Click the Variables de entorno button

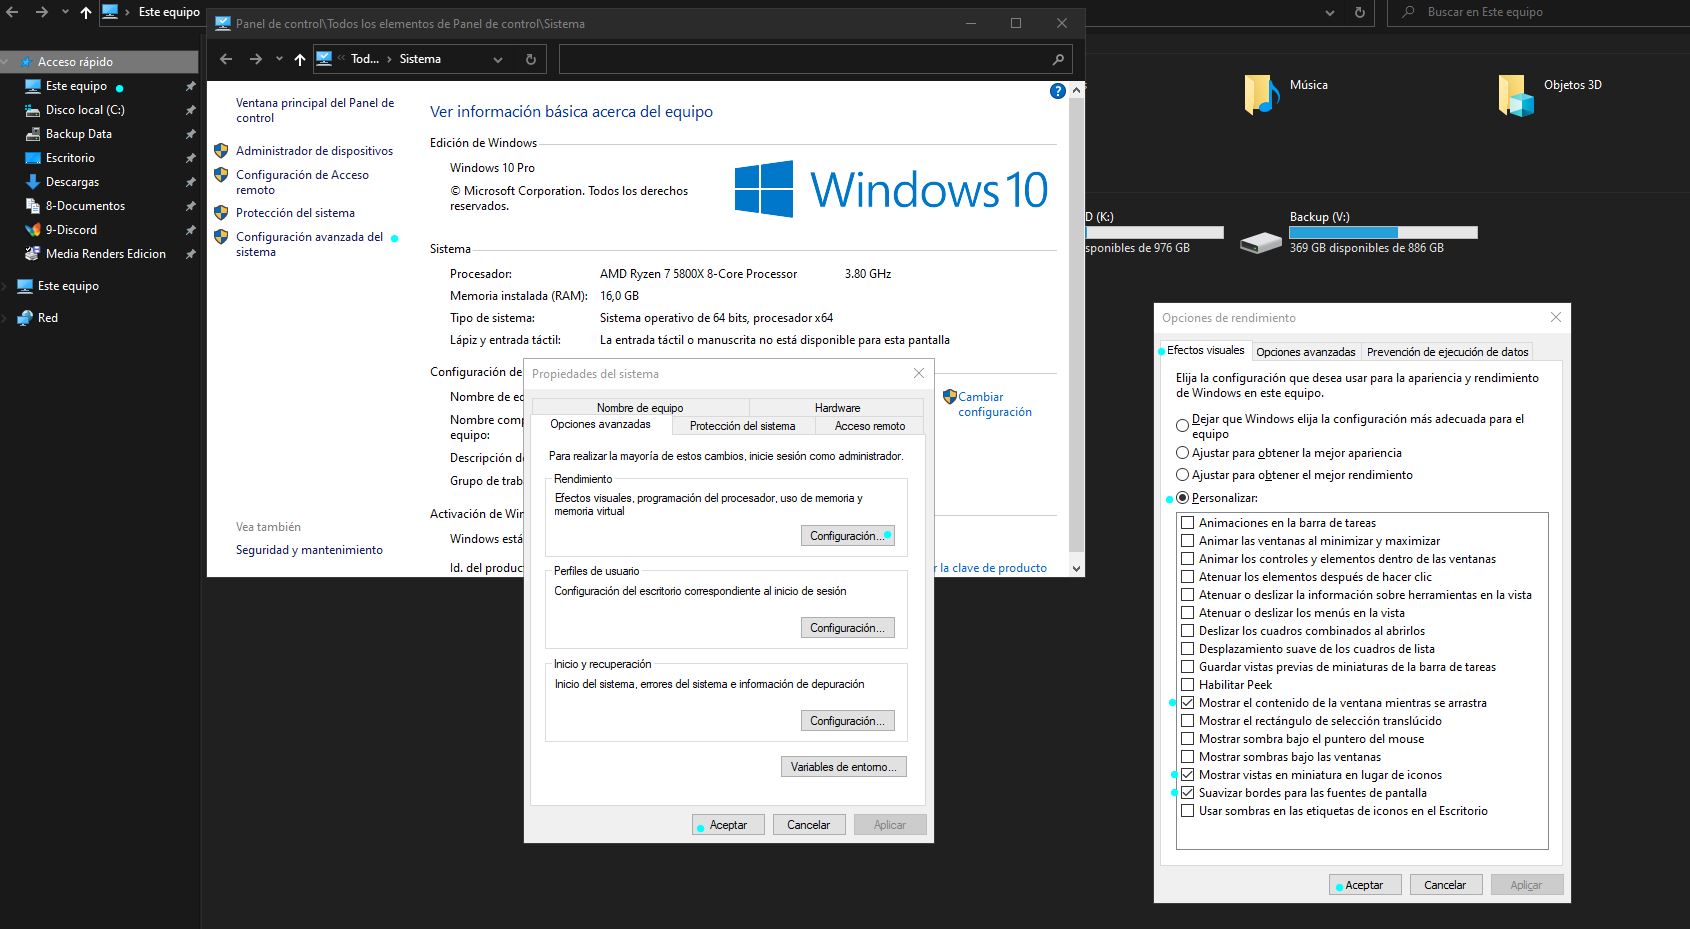point(843,767)
